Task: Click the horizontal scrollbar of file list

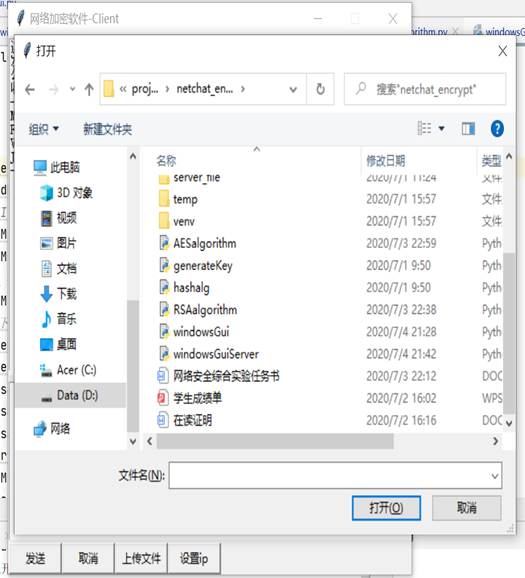Action: point(275,441)
